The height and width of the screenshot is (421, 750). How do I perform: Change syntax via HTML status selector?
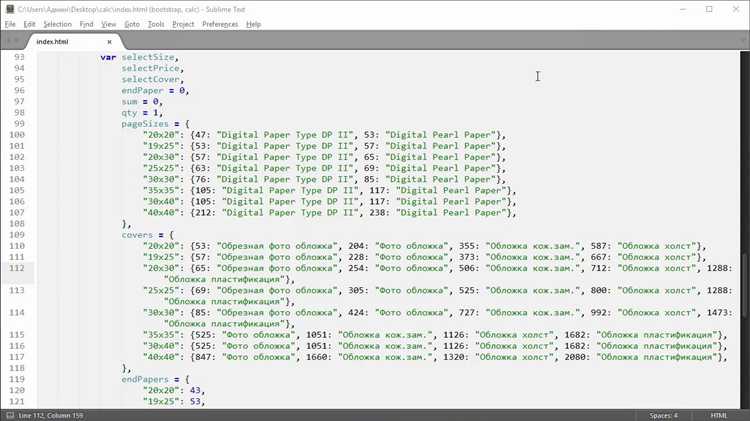[719, 415]
